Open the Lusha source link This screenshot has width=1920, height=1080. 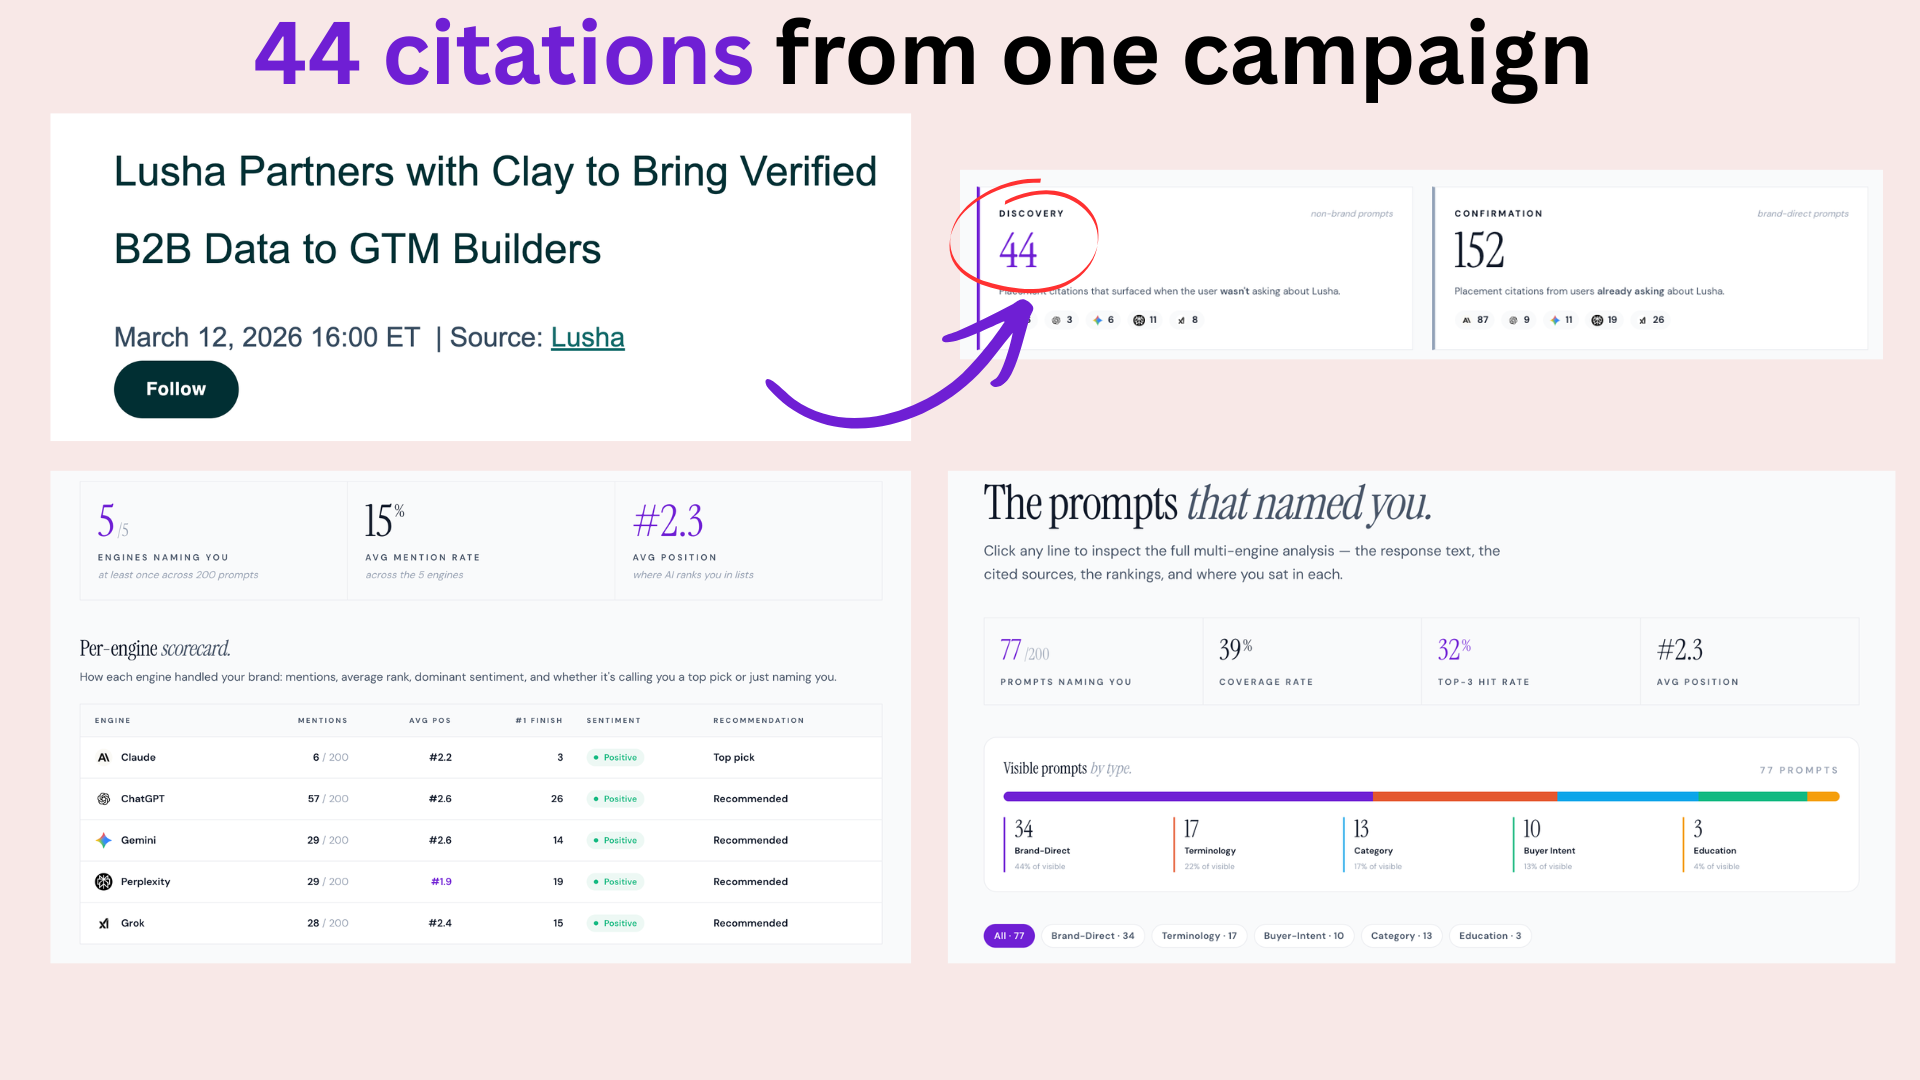[x=587, y=338]
